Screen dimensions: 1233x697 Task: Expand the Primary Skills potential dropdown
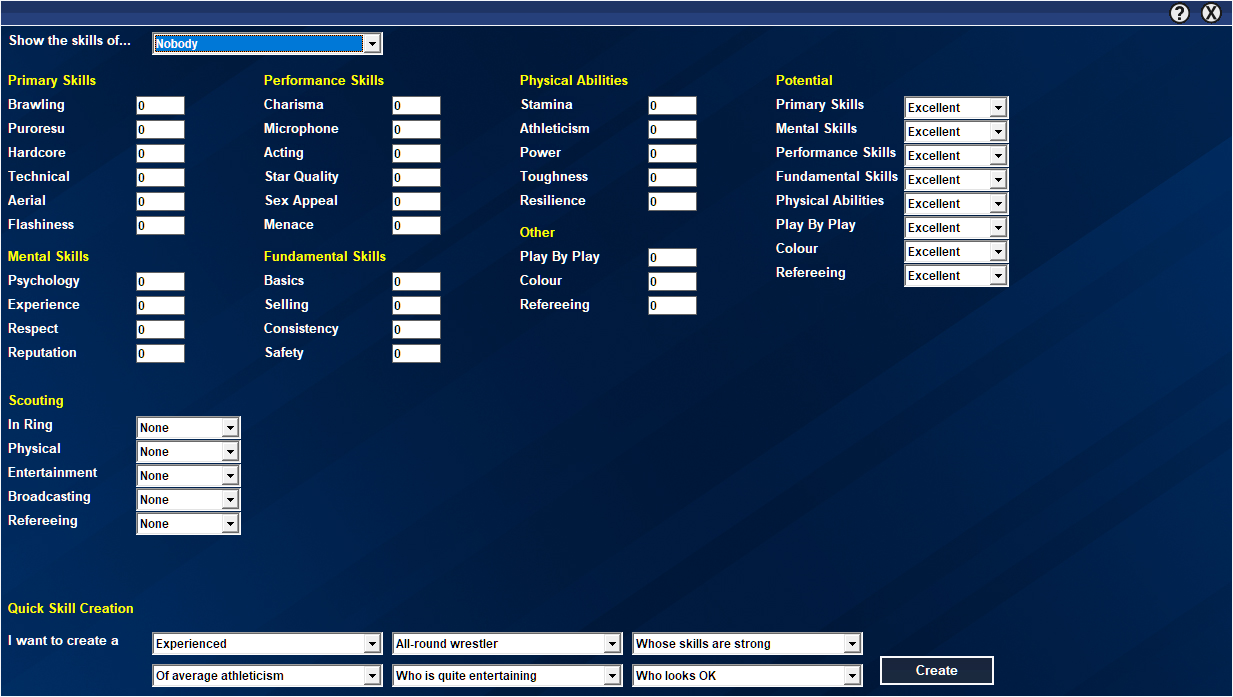click(x=955, y=108)
